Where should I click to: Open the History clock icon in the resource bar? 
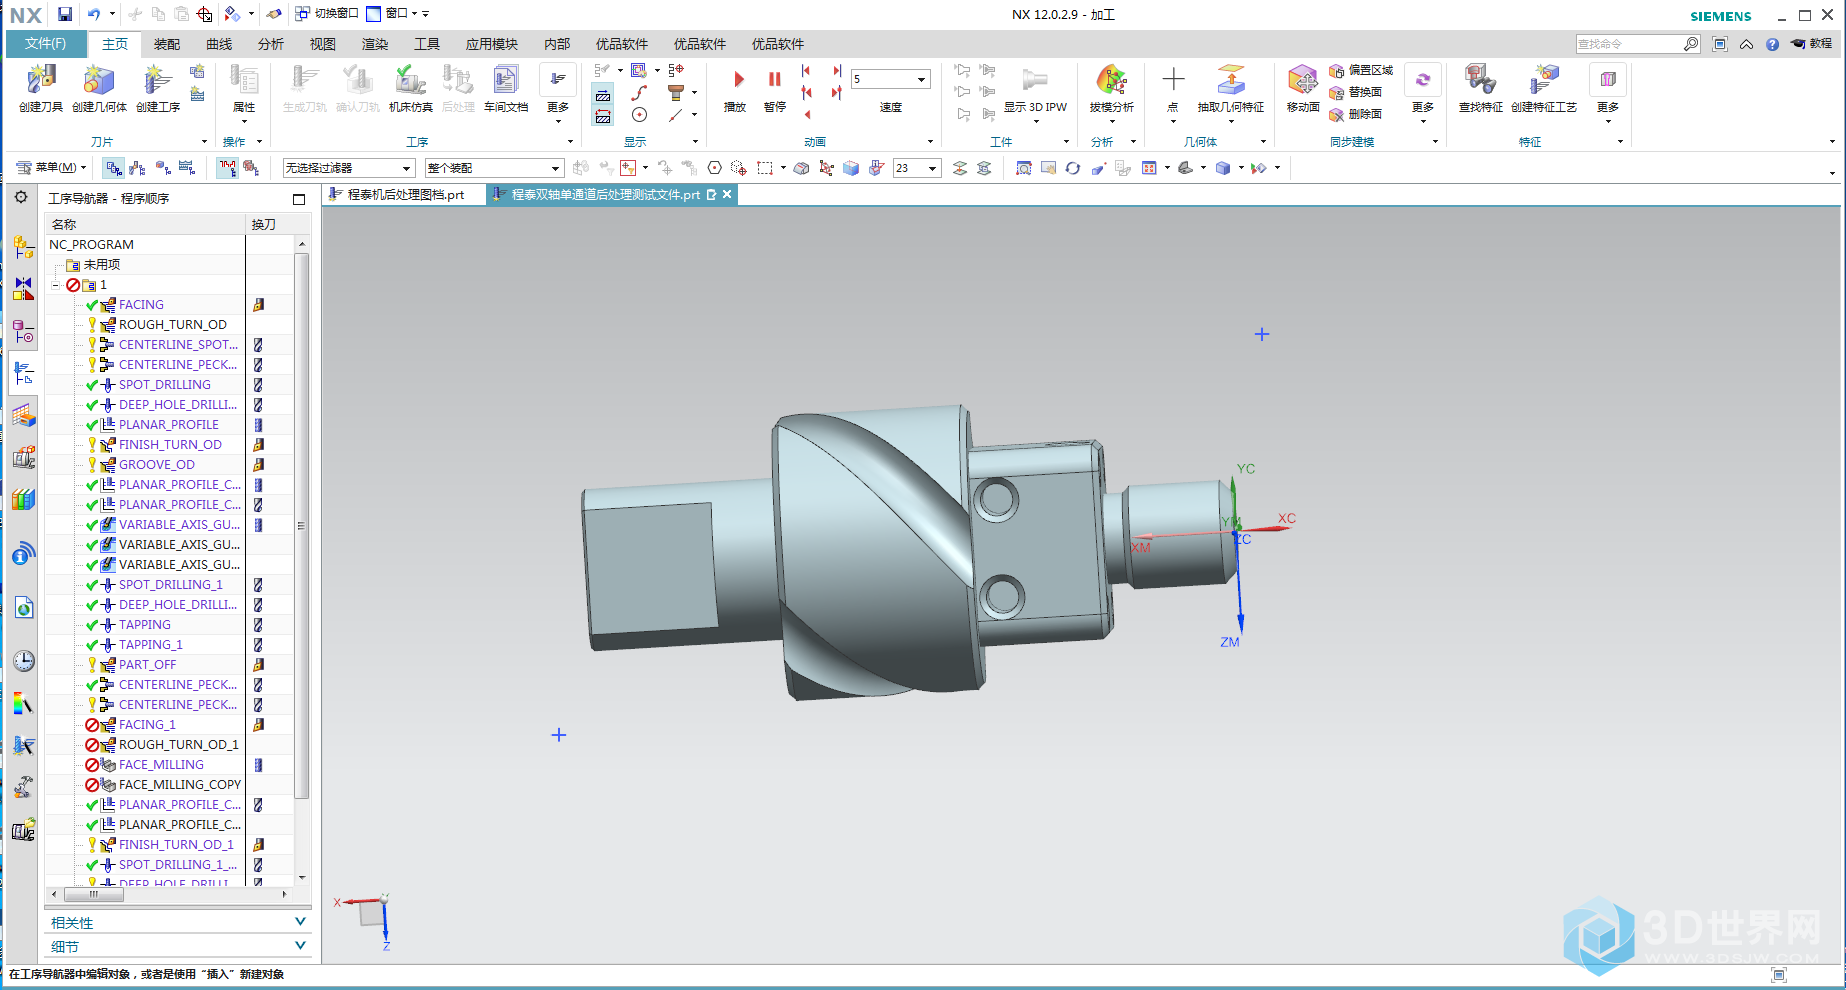(24, 661)
